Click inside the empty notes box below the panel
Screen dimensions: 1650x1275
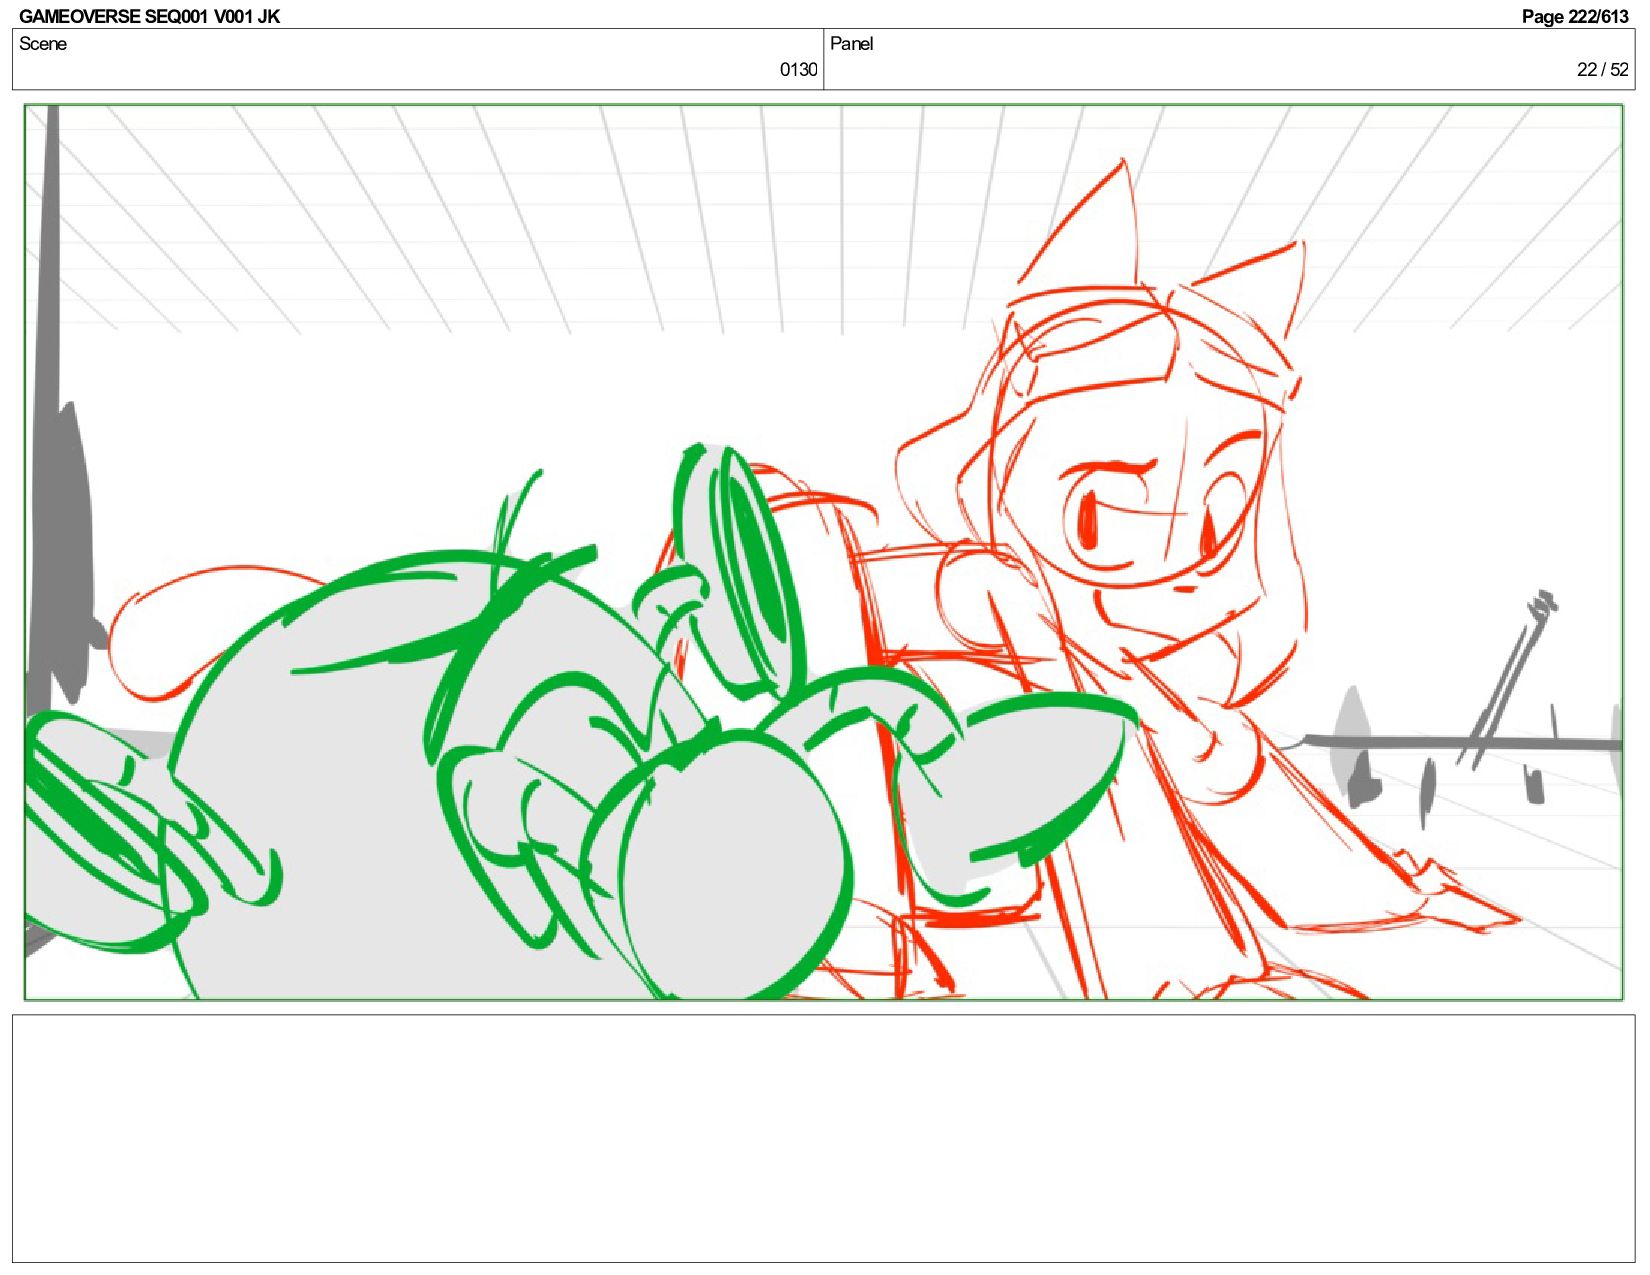click(x=823, y=1138)
